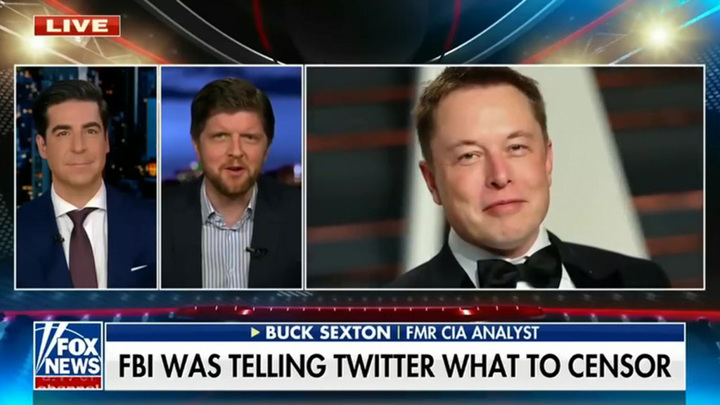This screenshot has width=720, height=405.
Task: Select the BUCK SEXTON name text
Action: [x=328, y=332]
